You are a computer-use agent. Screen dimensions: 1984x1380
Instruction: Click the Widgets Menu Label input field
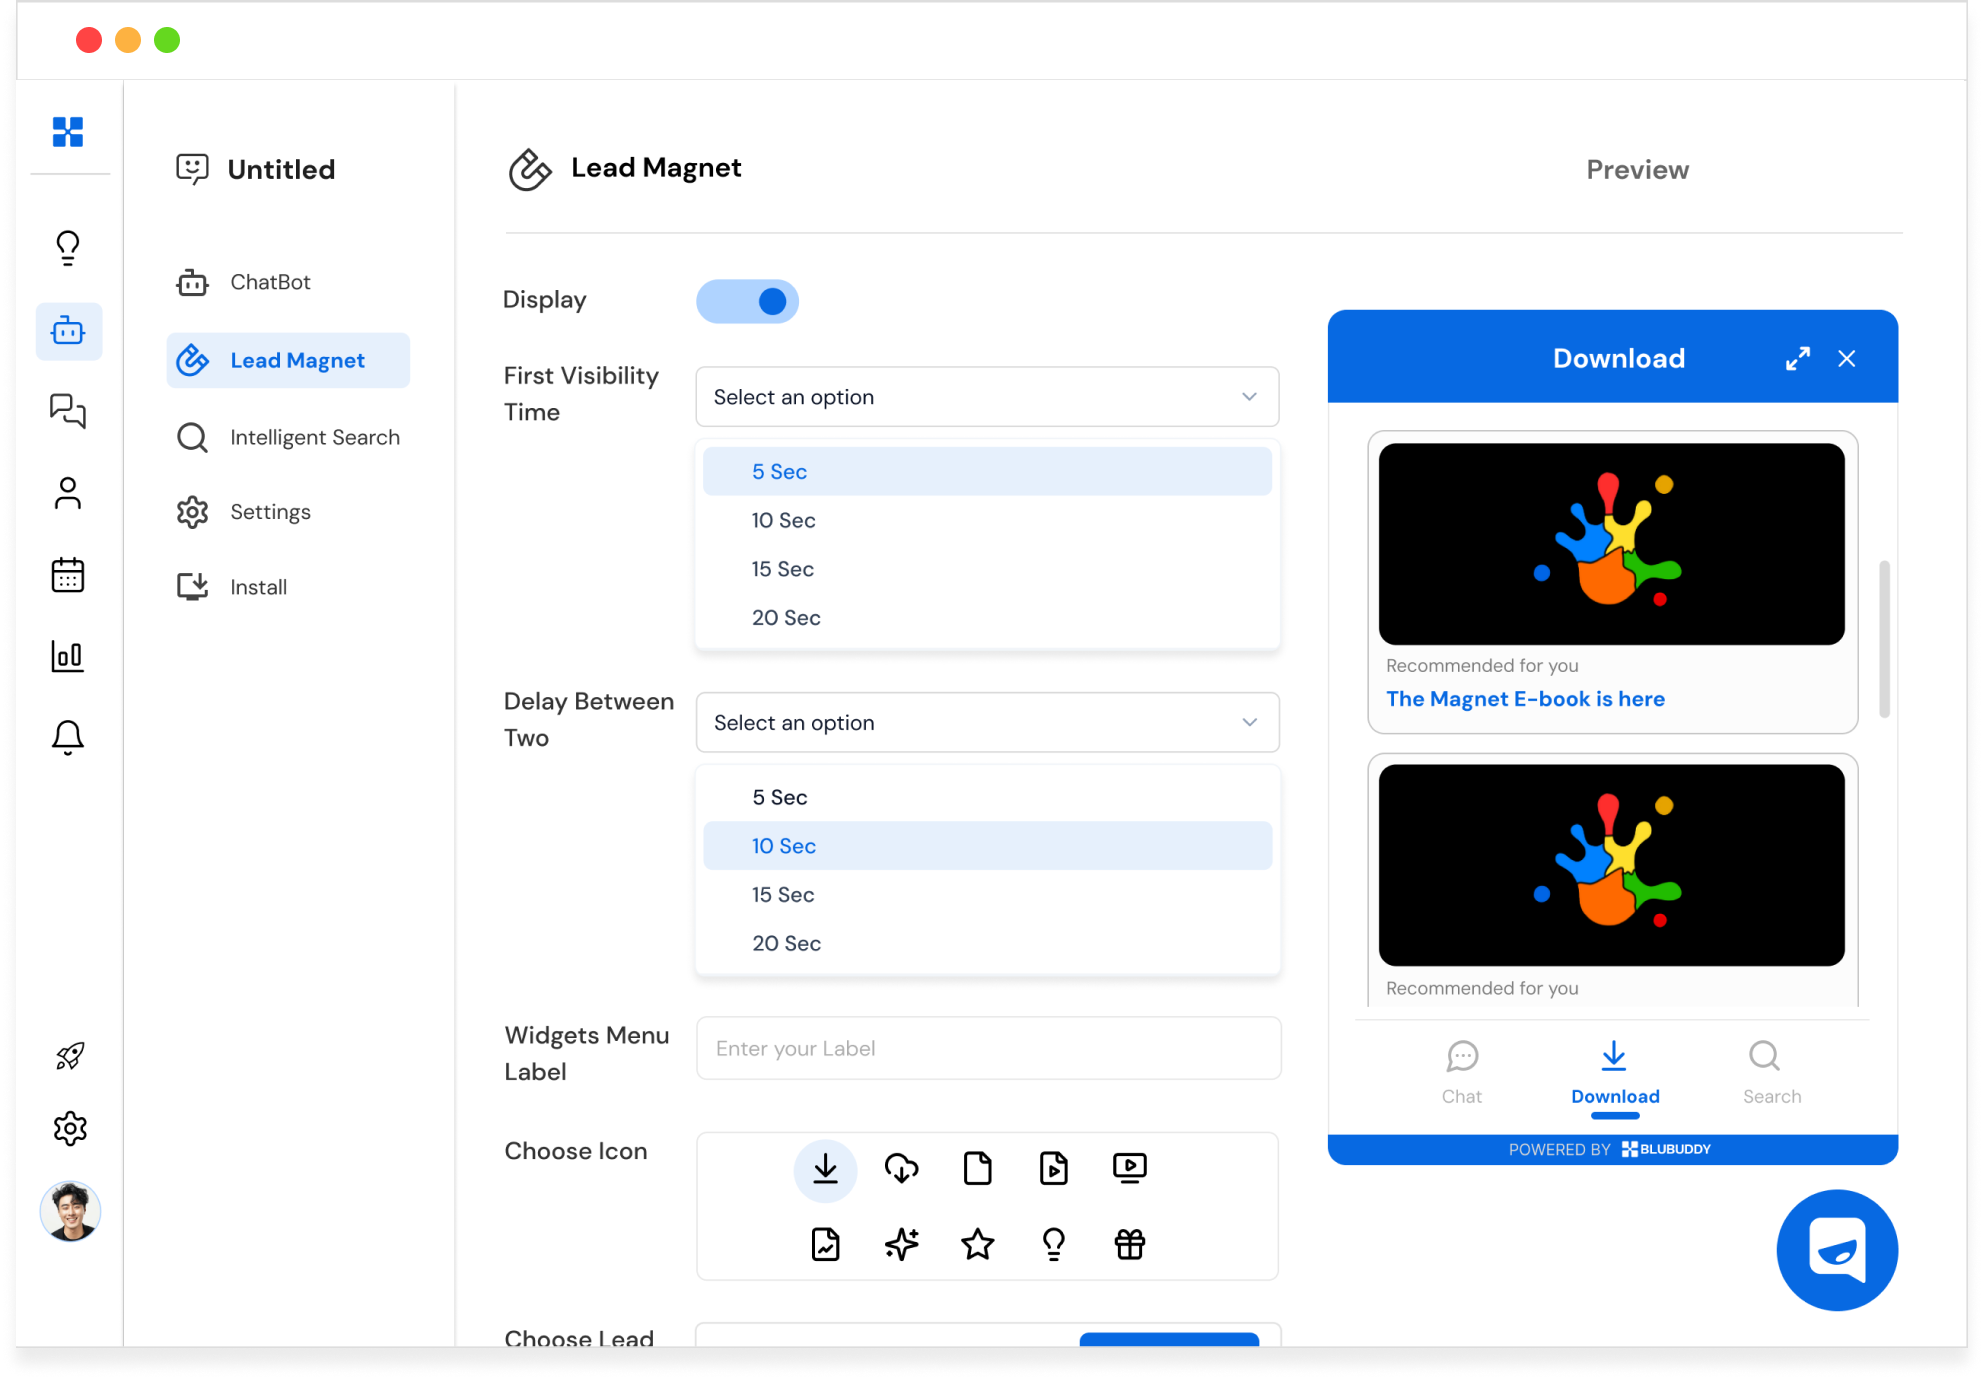pyautogui.click(x=984, y=1047)
